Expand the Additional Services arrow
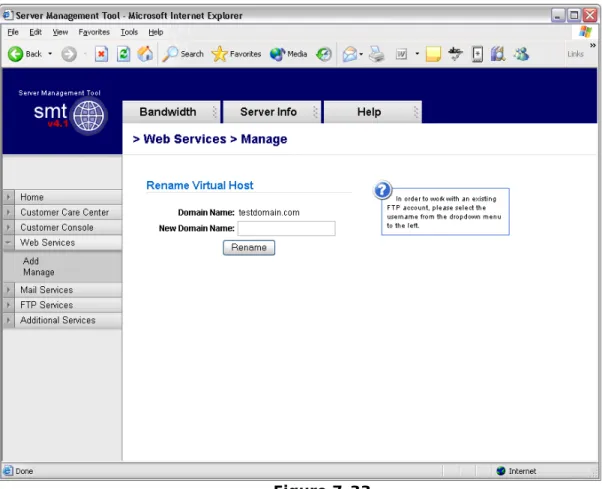Viewport: 602px width, 489px height. click(8, 320)
